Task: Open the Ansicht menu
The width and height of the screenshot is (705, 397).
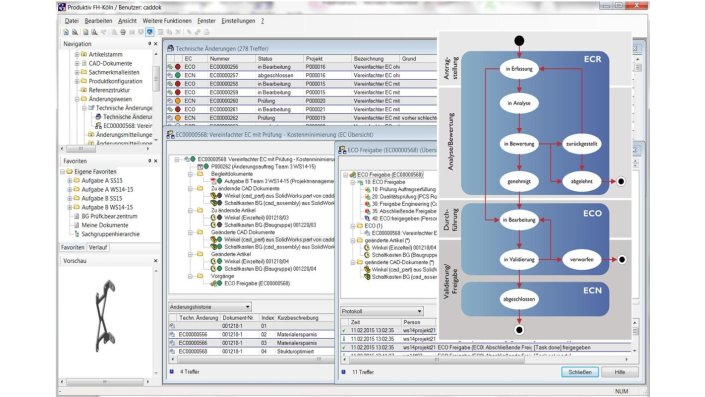Action: [127, 21]
